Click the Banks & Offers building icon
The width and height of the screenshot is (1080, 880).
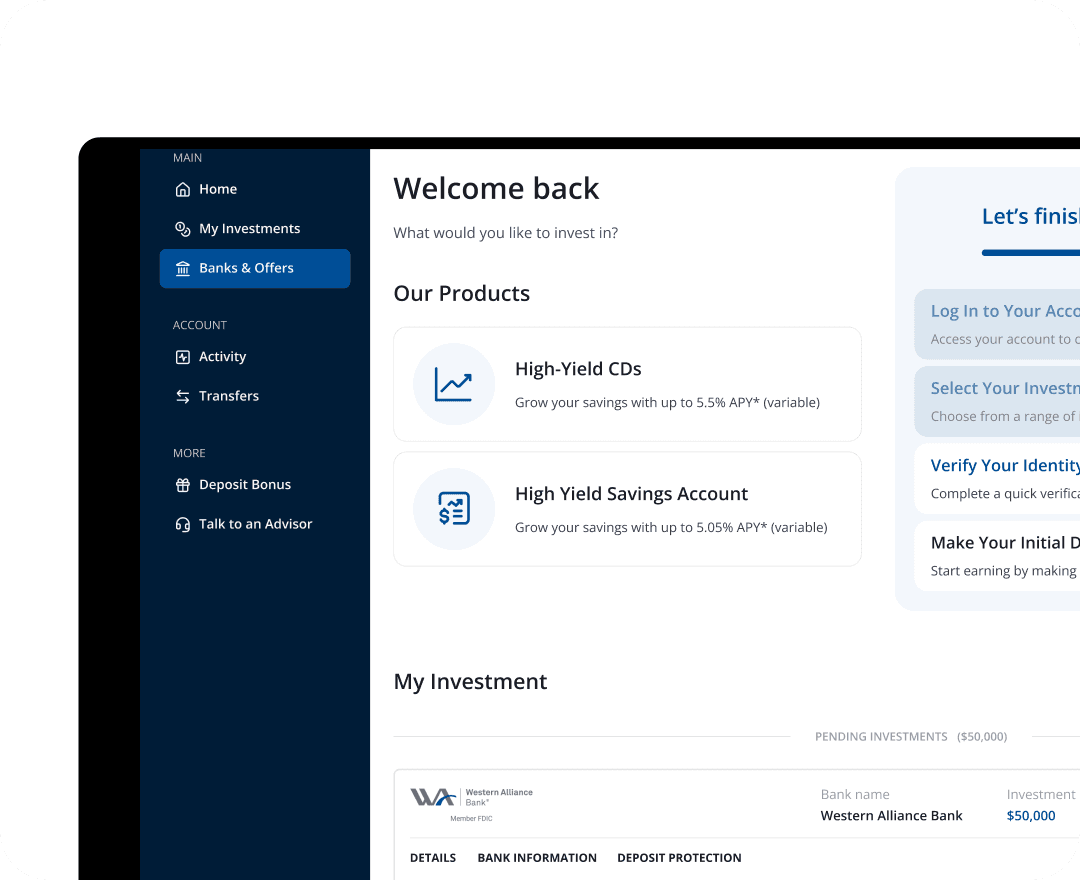[x=182, y=268]
